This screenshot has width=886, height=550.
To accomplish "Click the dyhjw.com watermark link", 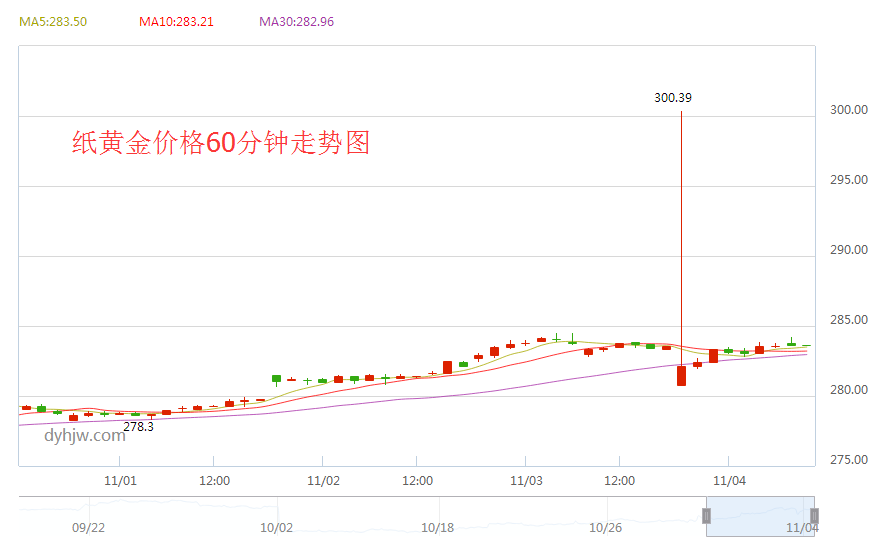I will (84, 435).
